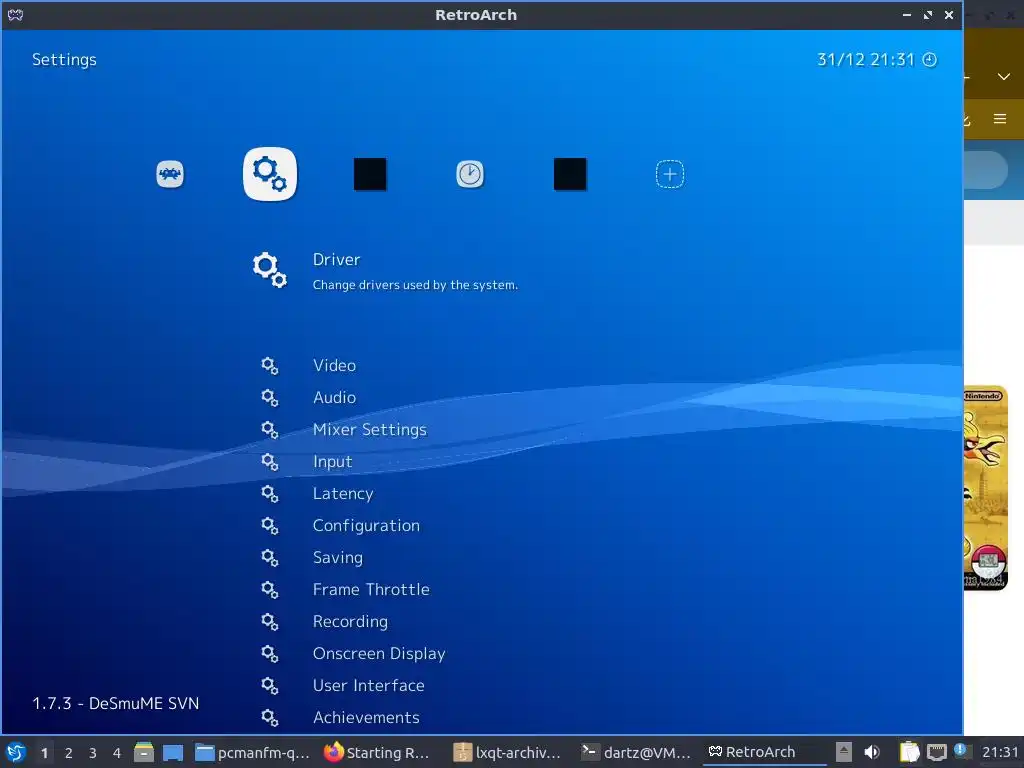Open Recording settings
Screen dimensions: 1024x768
(350, 622)
